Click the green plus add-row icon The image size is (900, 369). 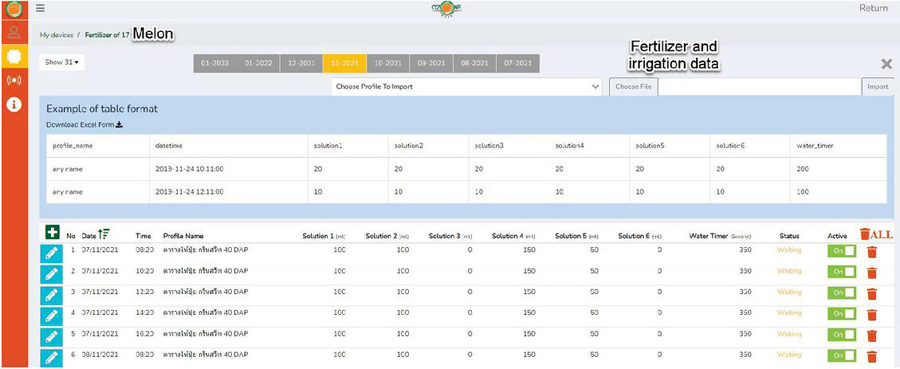52,232
